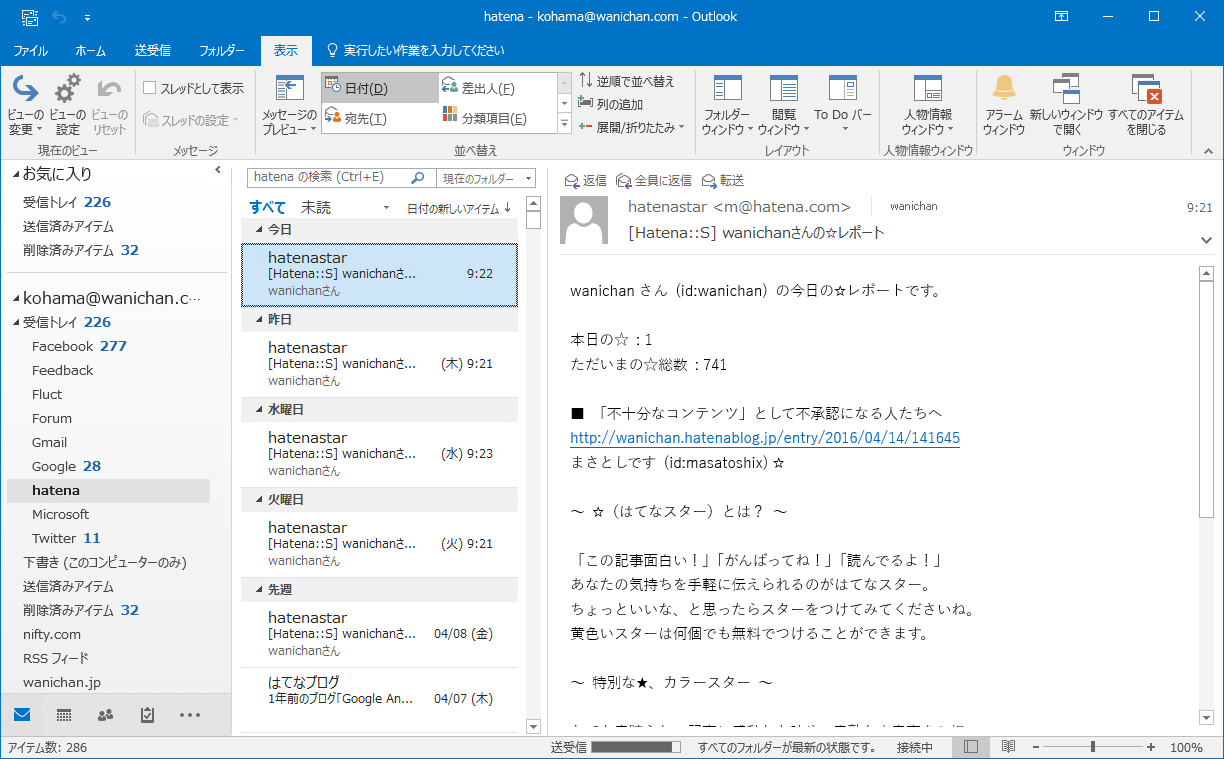Zoom out with the minus button

(x=1036, y=747)
